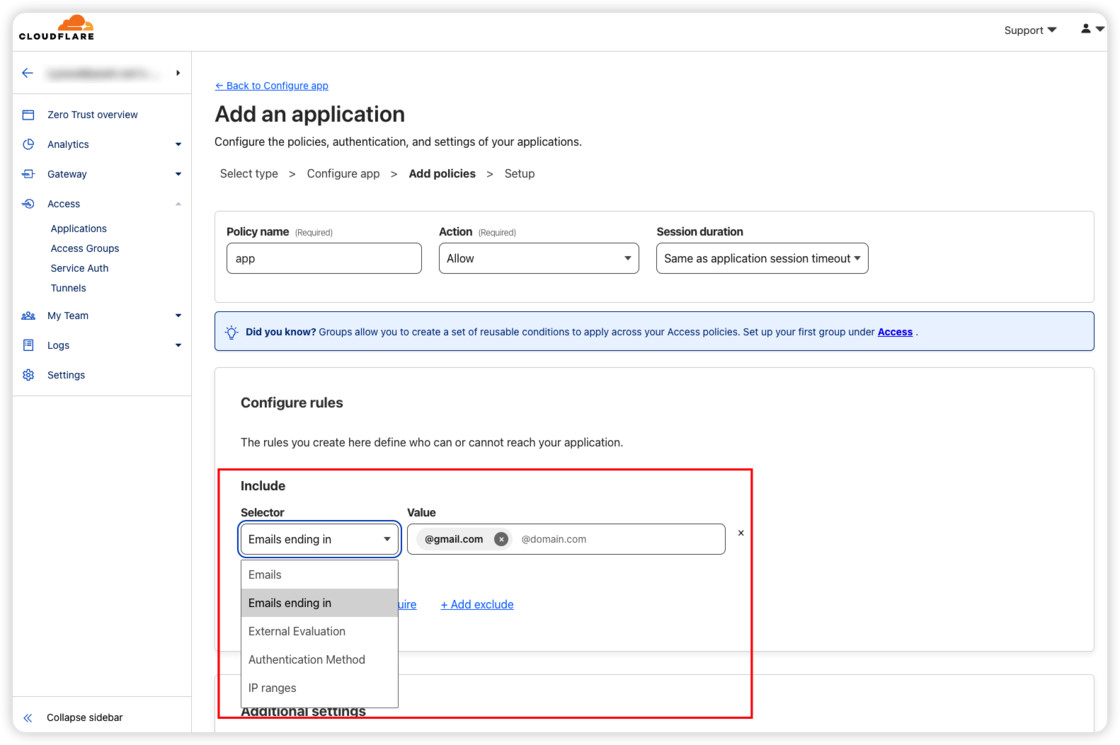The image size is (1120, 745).
Task: Open the user profile menu icon
Action: (x=1092, y=29)
